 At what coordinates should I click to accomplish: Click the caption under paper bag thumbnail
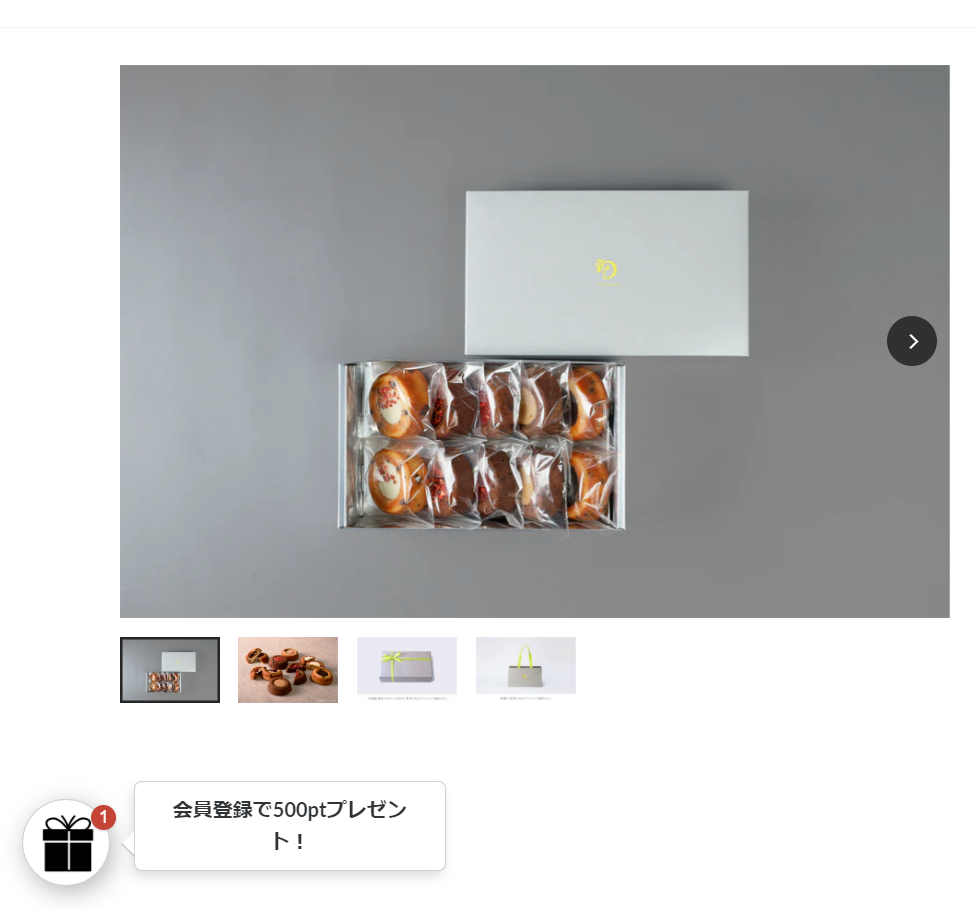point(526,699)
